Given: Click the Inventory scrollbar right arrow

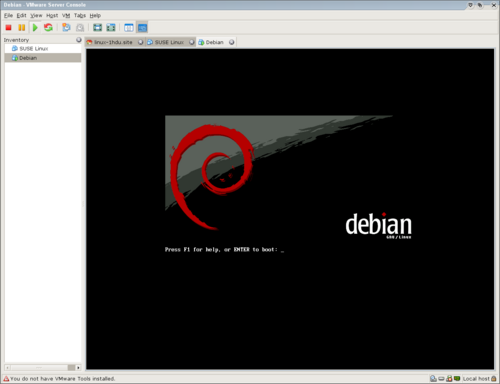Looking at the screenshot, I should click(x=78, y=368).
